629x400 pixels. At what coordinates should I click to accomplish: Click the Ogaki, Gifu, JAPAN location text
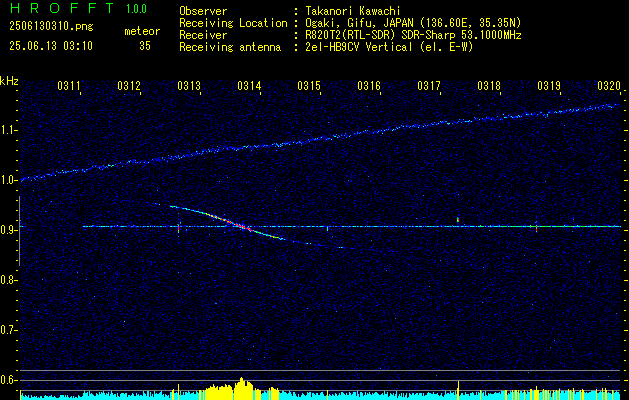click(x=413, y=23)
